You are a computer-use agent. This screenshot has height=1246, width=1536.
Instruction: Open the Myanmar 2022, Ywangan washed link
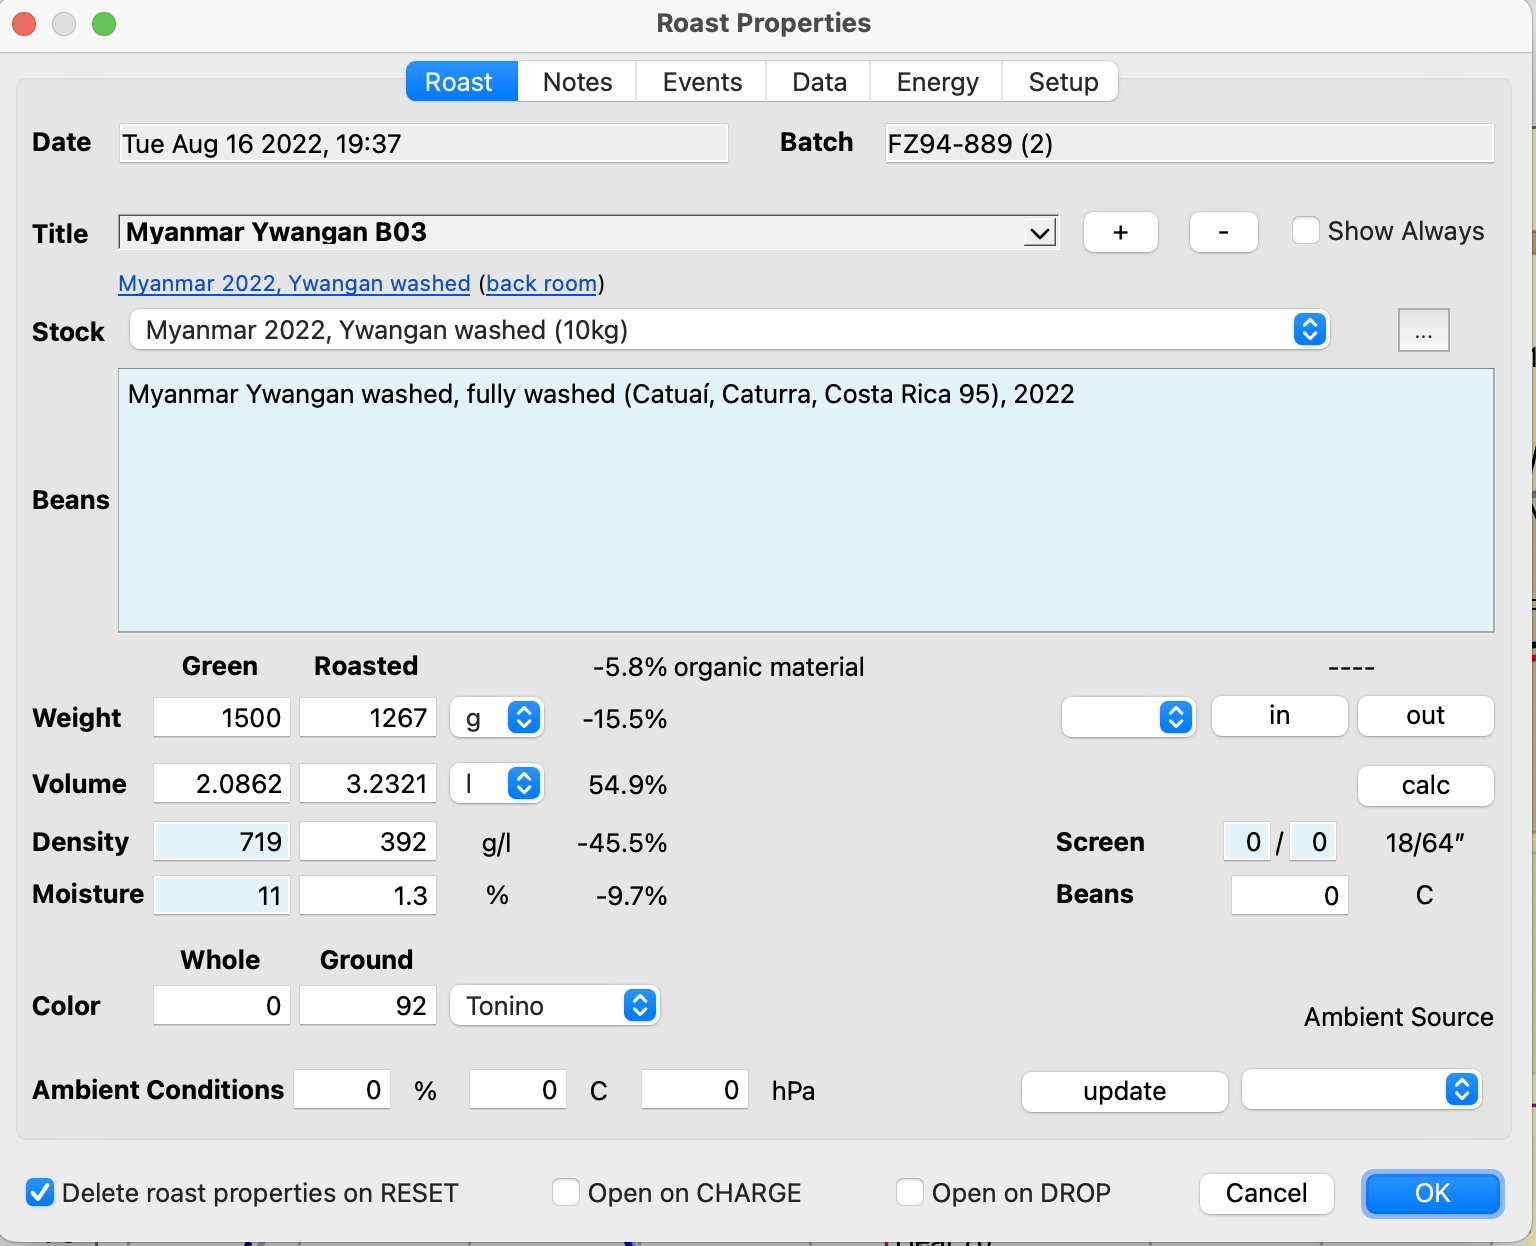tap(294, 284)
